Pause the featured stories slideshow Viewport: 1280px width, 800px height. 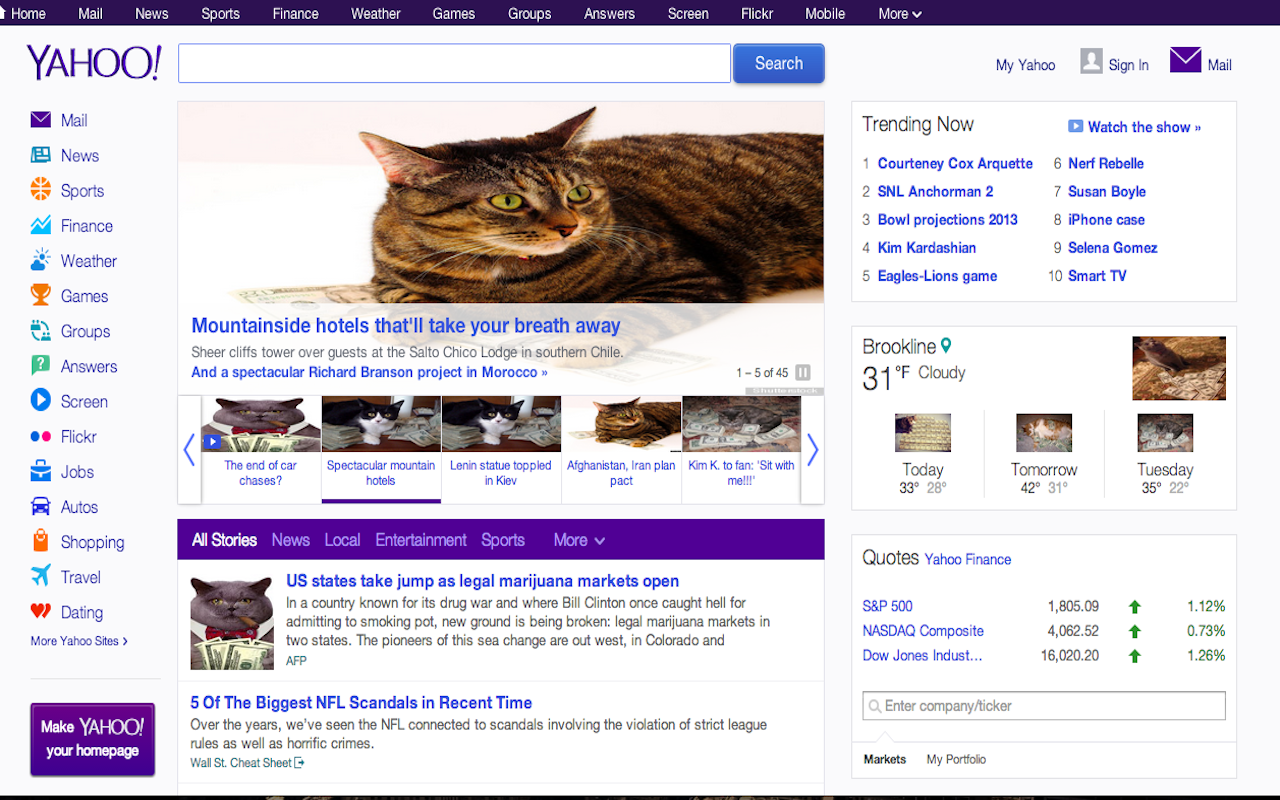pos(804,373)
